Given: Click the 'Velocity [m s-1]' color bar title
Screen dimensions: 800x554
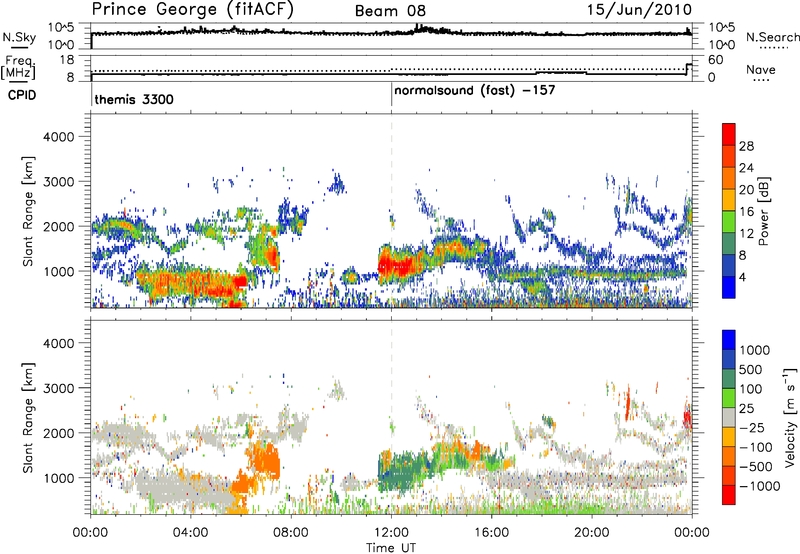Looking at the screenshot, I should pos(790,417).
